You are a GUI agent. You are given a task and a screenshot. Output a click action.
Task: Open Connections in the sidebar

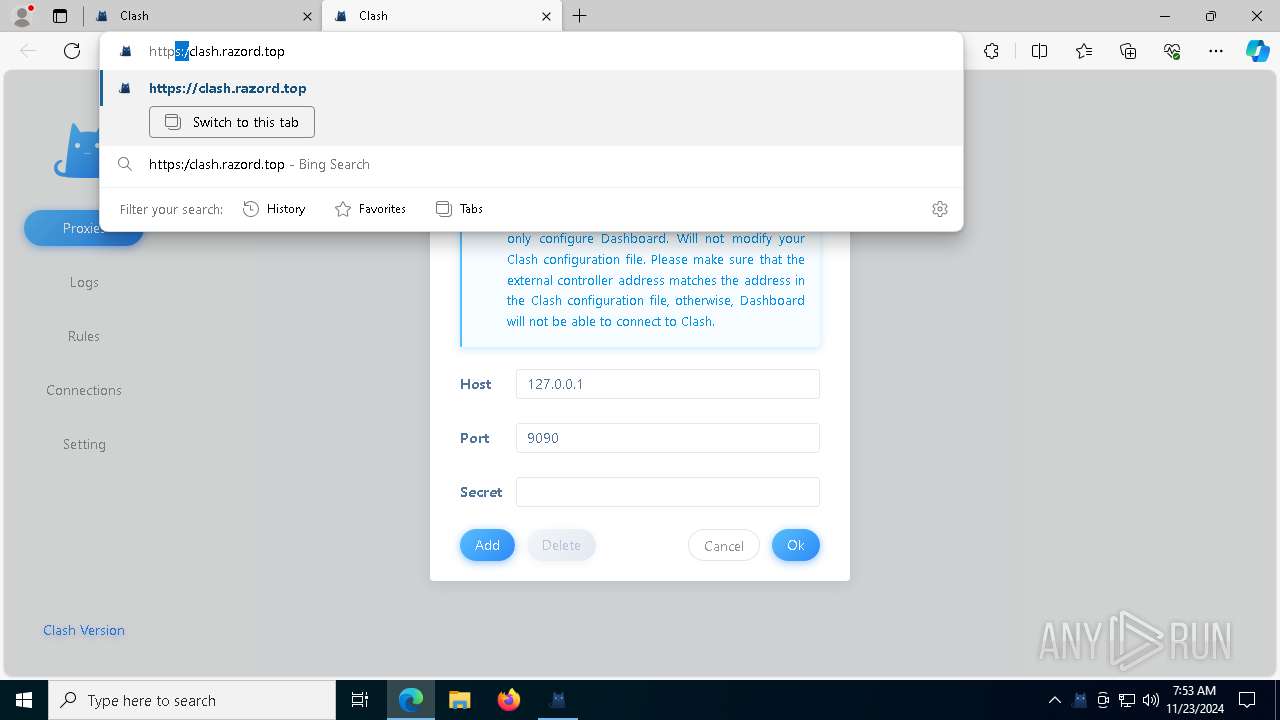pyautogui.click(x=84, y=390)
